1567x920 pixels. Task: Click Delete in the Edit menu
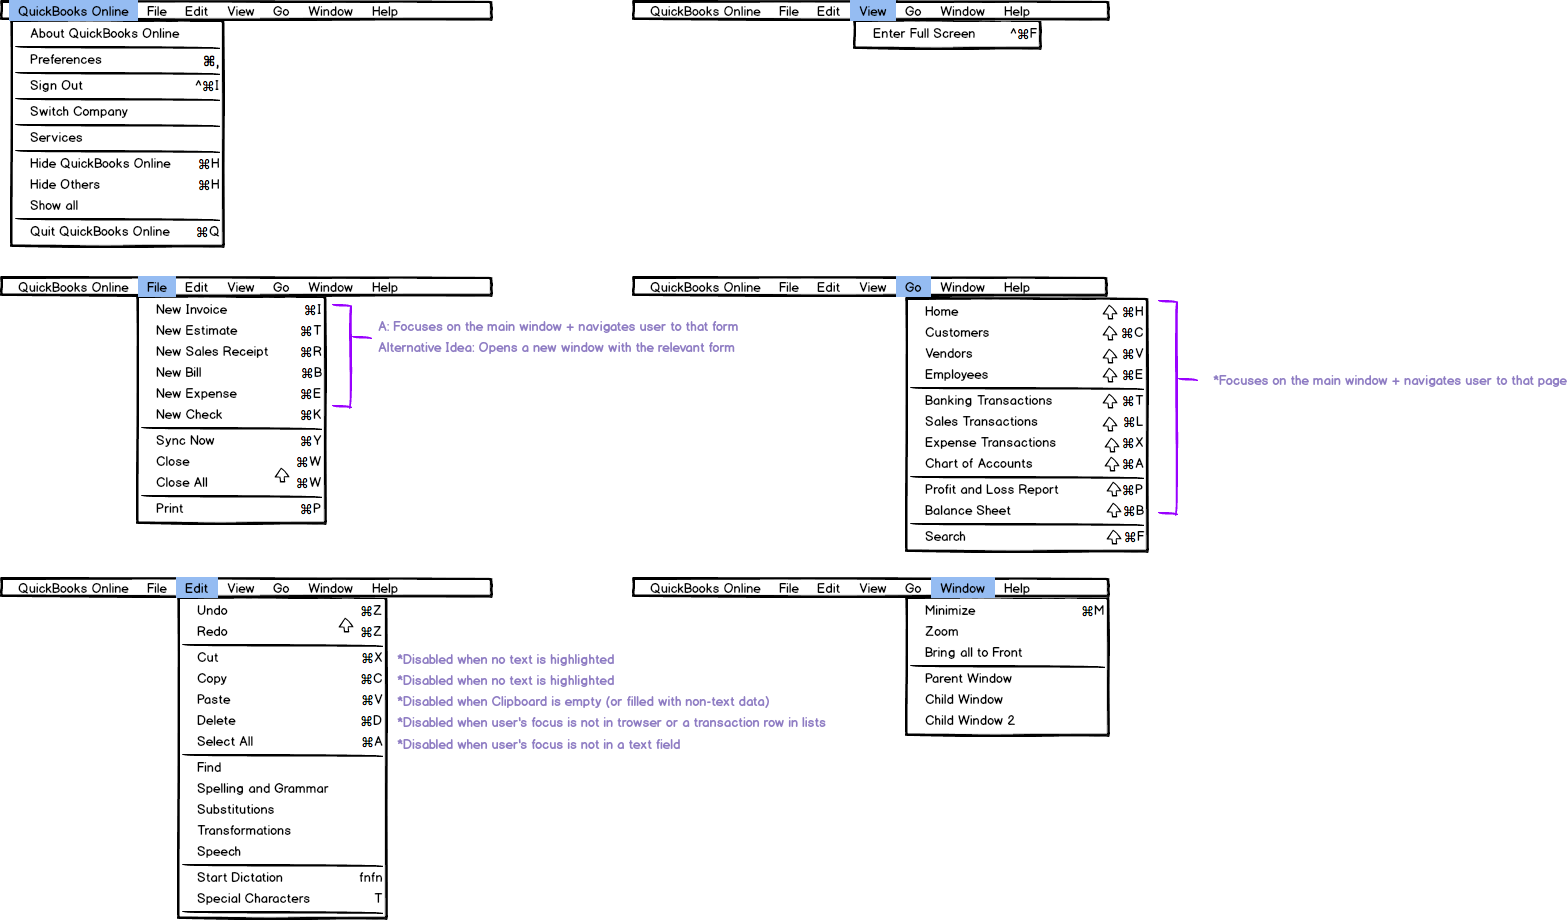tap(282, 720)
